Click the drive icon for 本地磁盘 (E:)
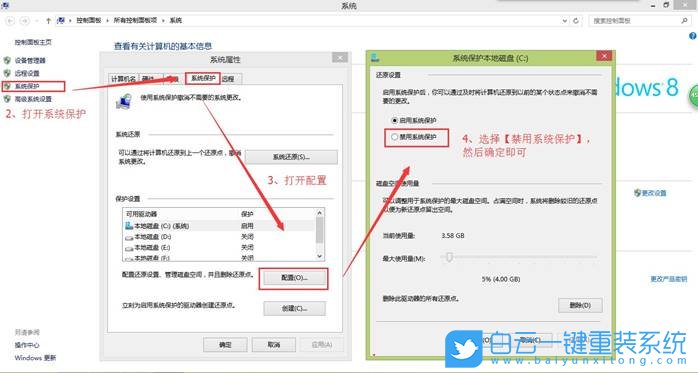The height and width of the screenshot is (373, 698). click(x=129, y=247)
